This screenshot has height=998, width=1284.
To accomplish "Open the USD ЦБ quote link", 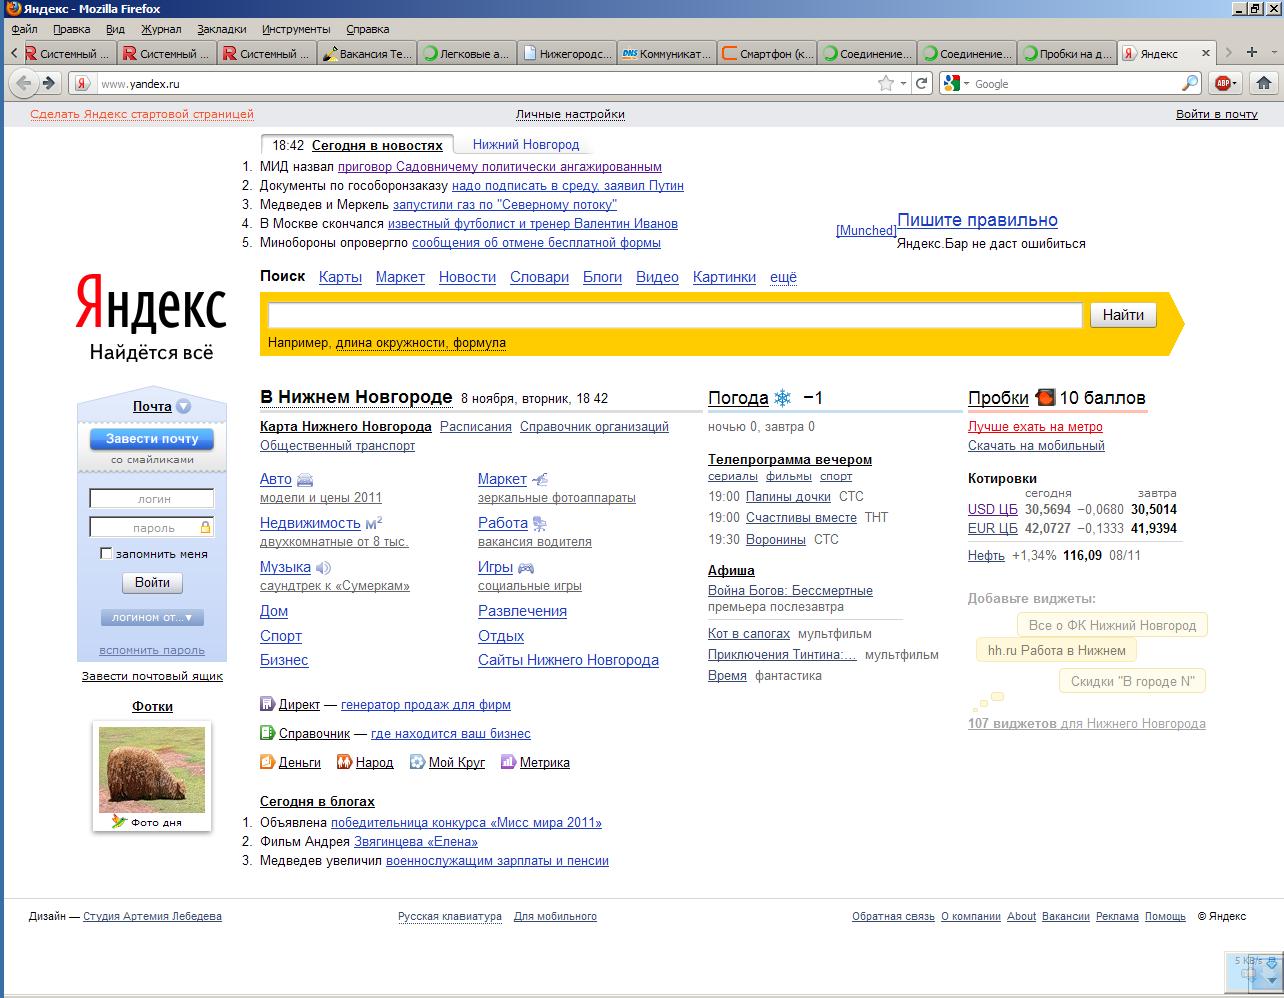I will tap(992, 509).
